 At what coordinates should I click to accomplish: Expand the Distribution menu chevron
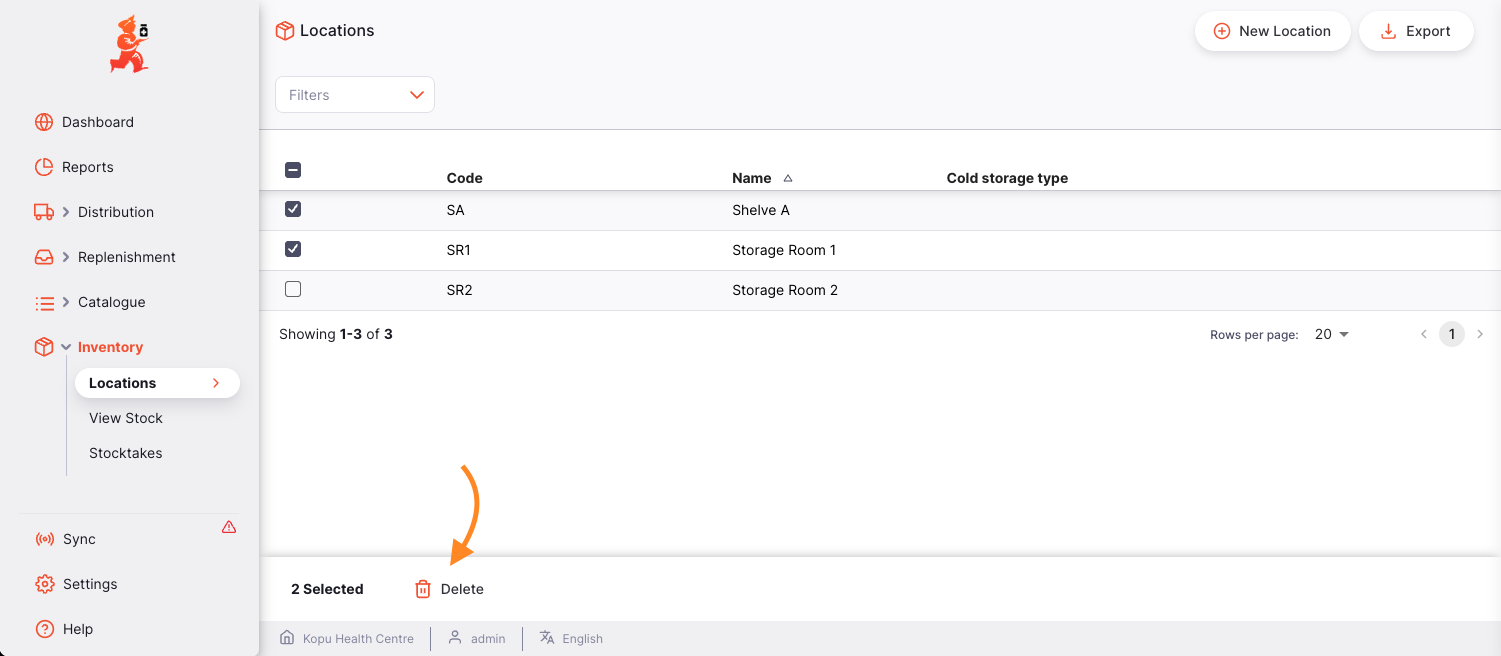click(x=66, y=212)
